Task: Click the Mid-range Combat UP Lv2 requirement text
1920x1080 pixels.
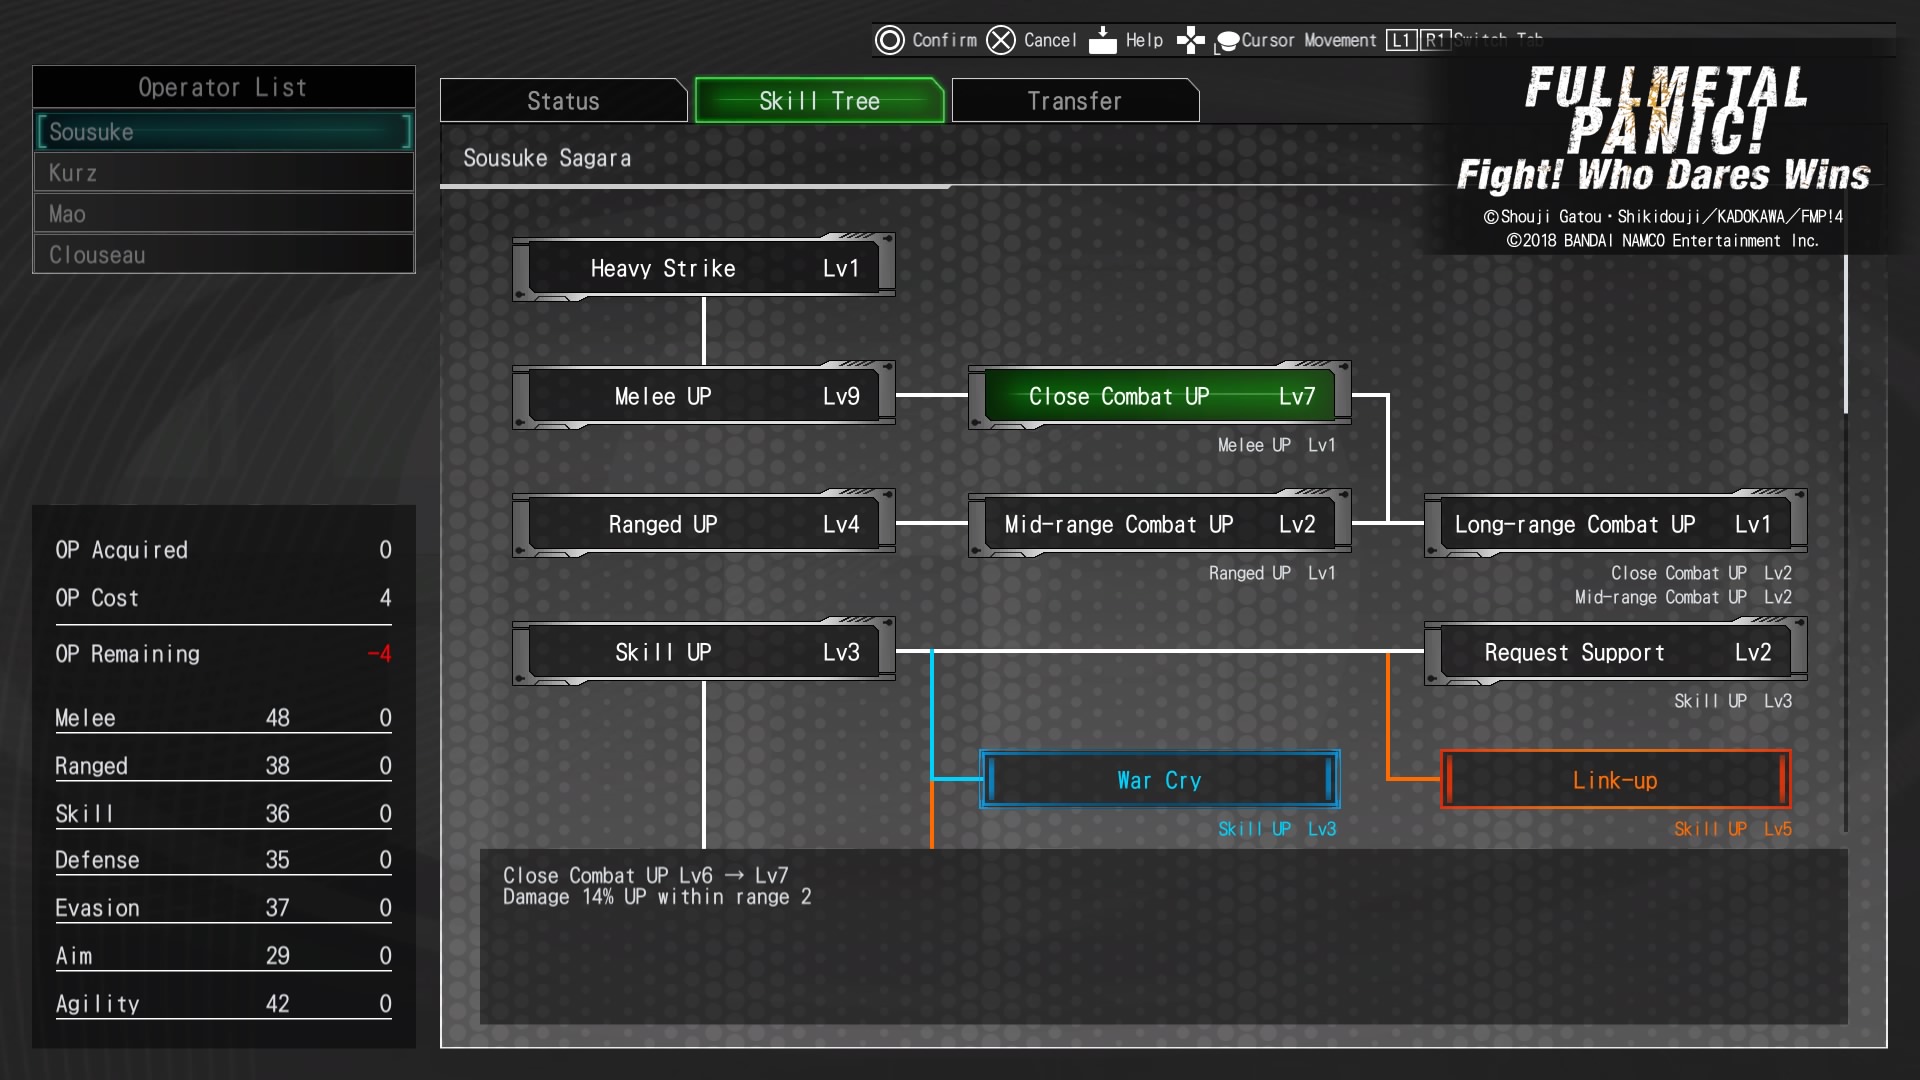Action: pyautogui.click(x=1683, y=597)
